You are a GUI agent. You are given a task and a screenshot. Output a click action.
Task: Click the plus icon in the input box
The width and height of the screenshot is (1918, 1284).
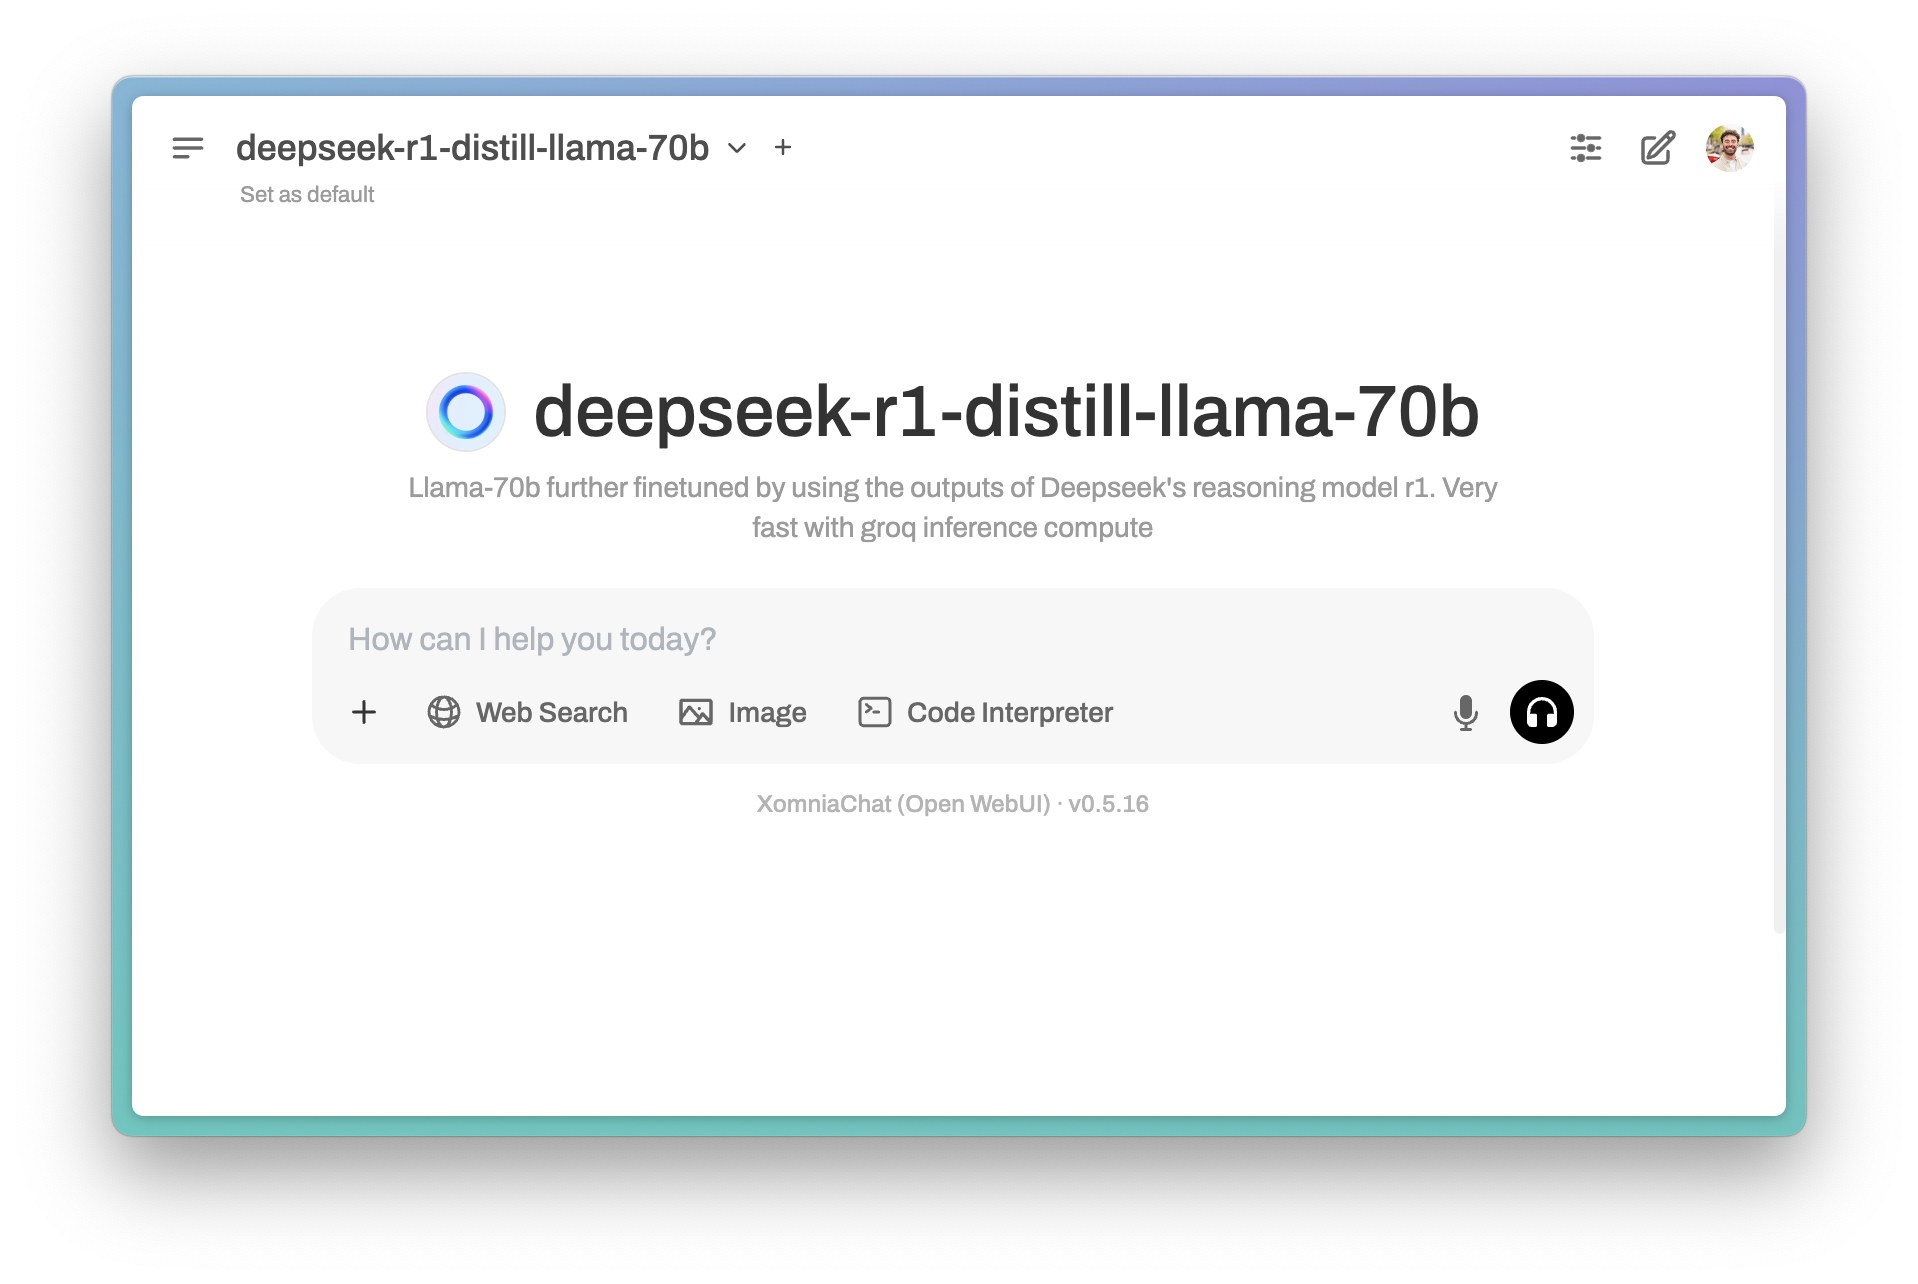[x=364, y=712]
